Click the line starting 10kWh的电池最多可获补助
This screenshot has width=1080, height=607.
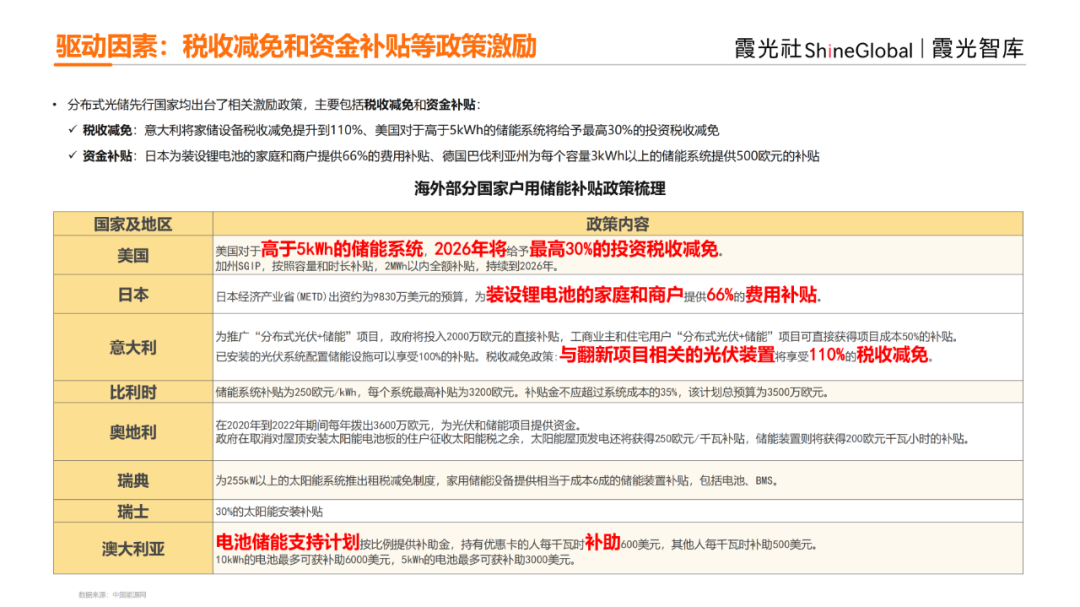[395, 560]
